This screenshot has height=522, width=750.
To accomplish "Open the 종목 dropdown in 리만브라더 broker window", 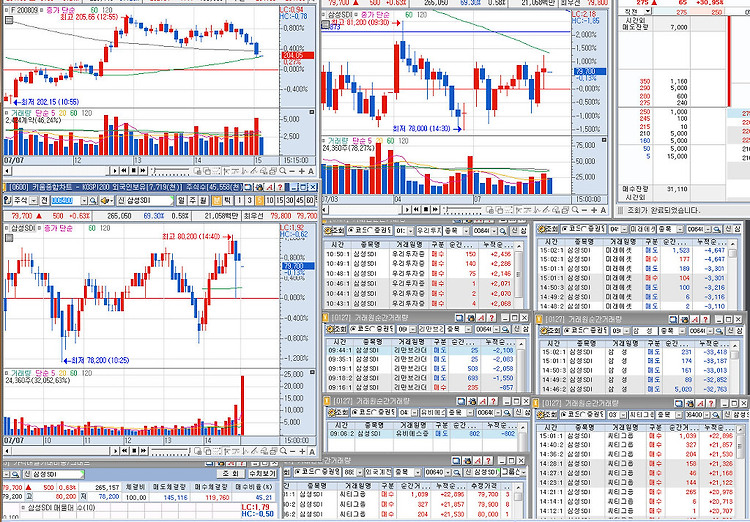I will (468, 330).
